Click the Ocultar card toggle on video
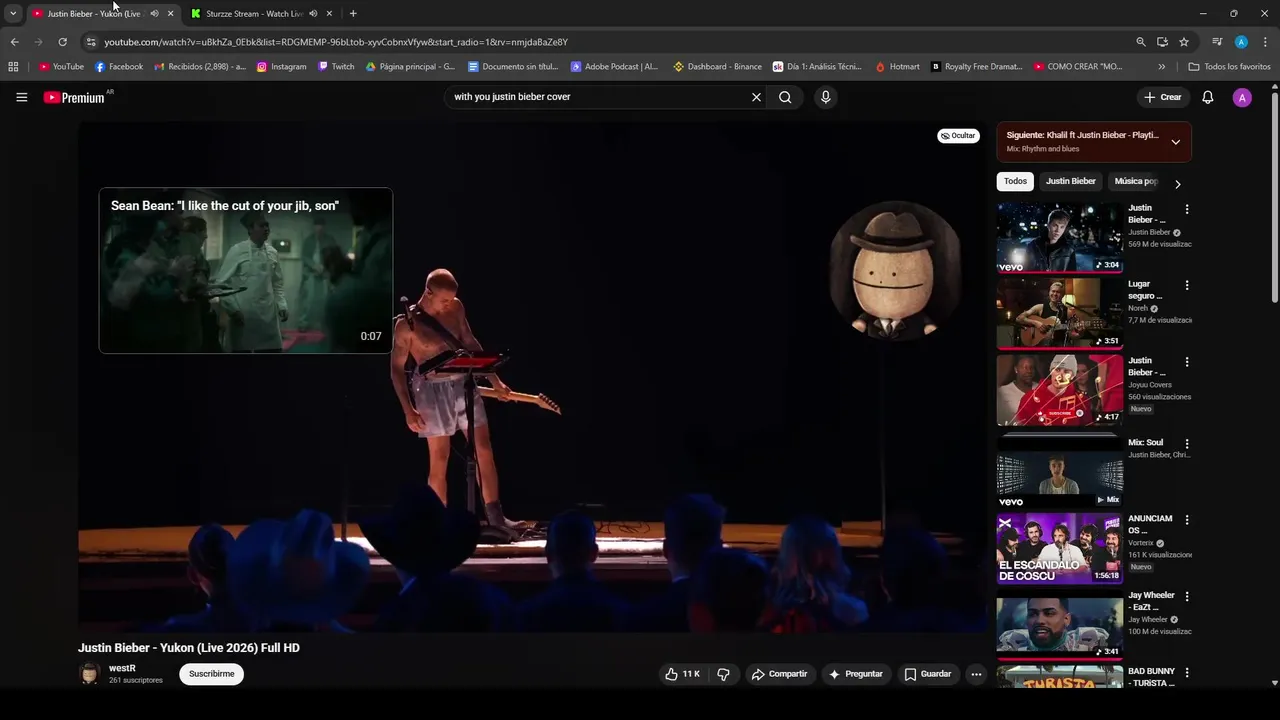Viewport: 1280px width, 720px height. (x=958, y=135)
